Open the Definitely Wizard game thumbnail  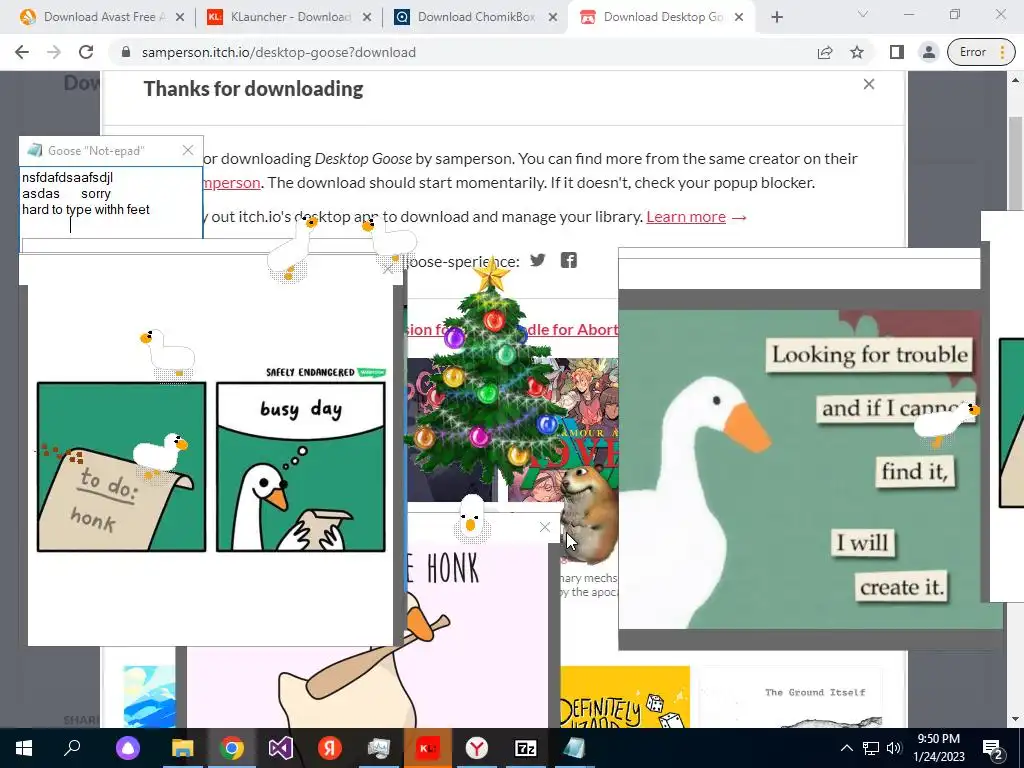click(625, 697)
